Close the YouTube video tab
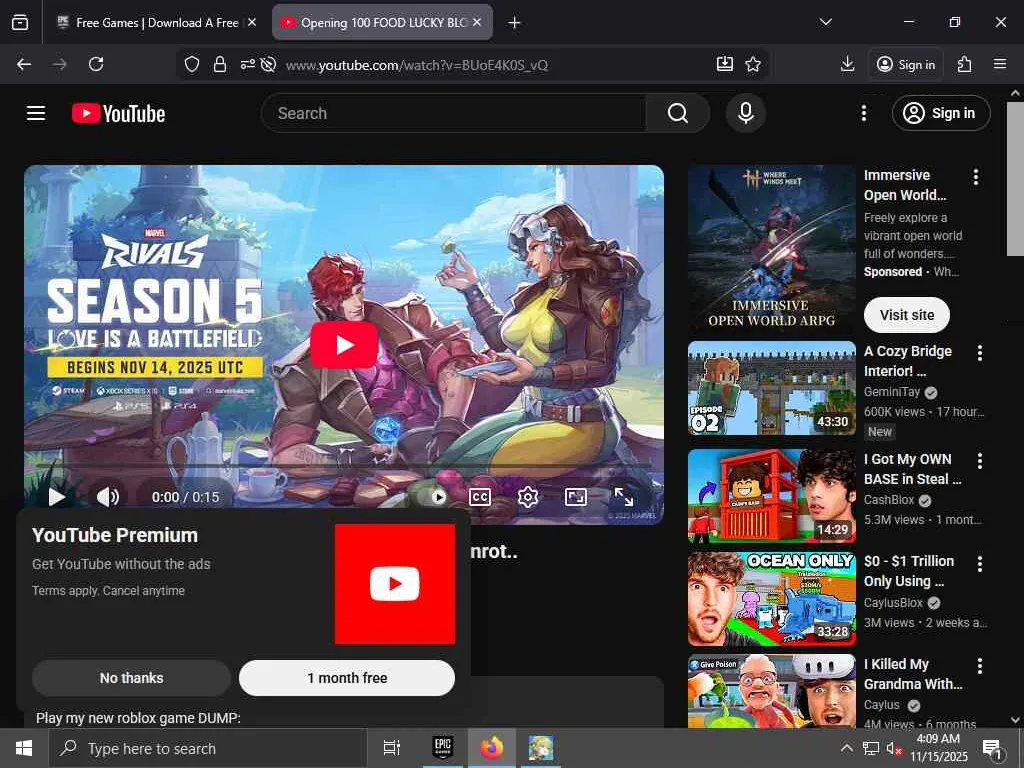 point(477,22)
